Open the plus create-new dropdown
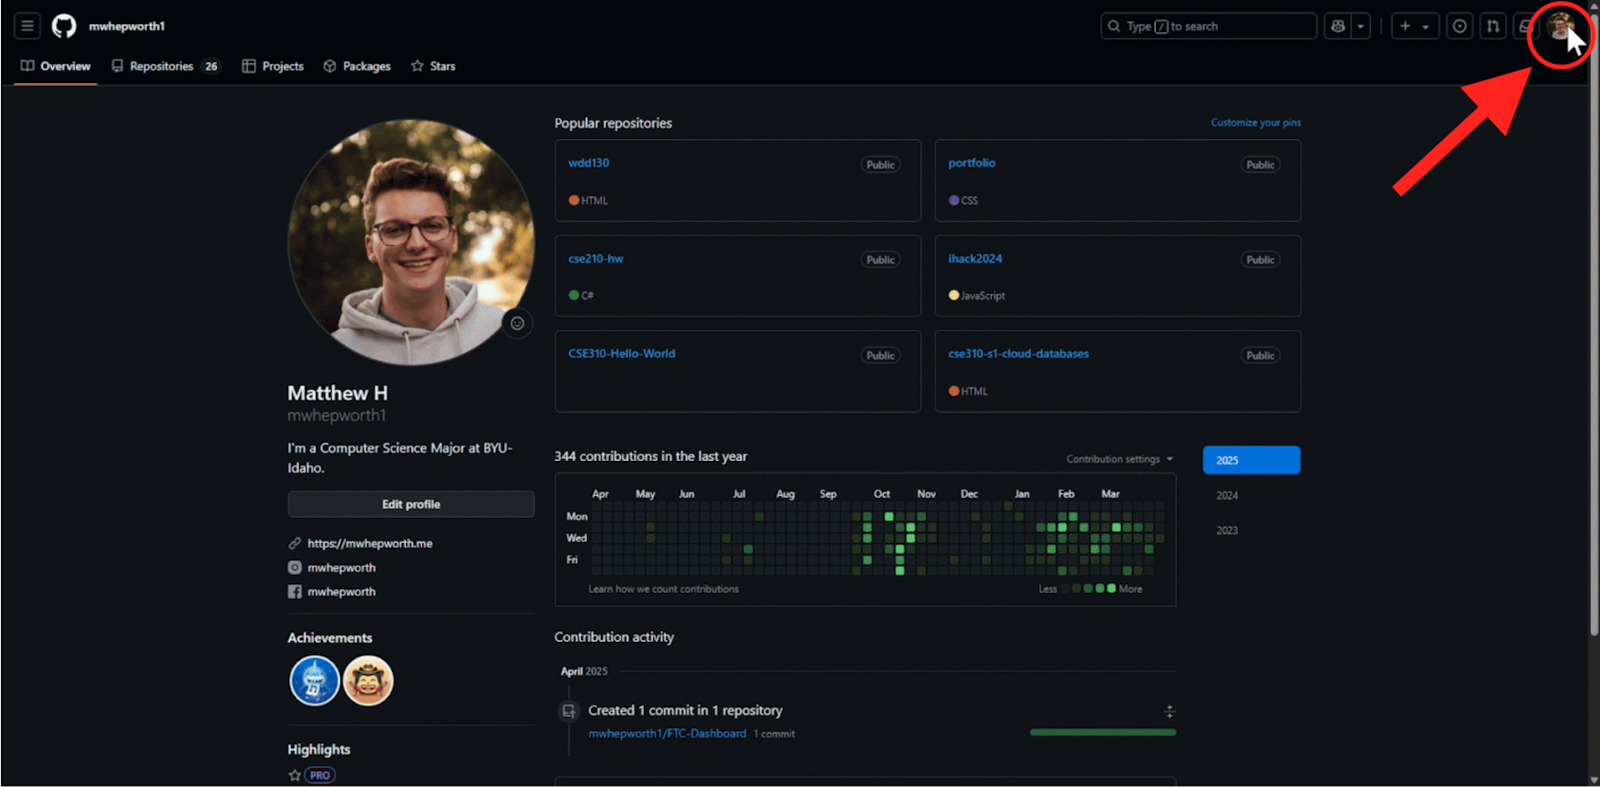Image resolution: width=1600 pixels, height=787 pixels. pos(1414,26)
